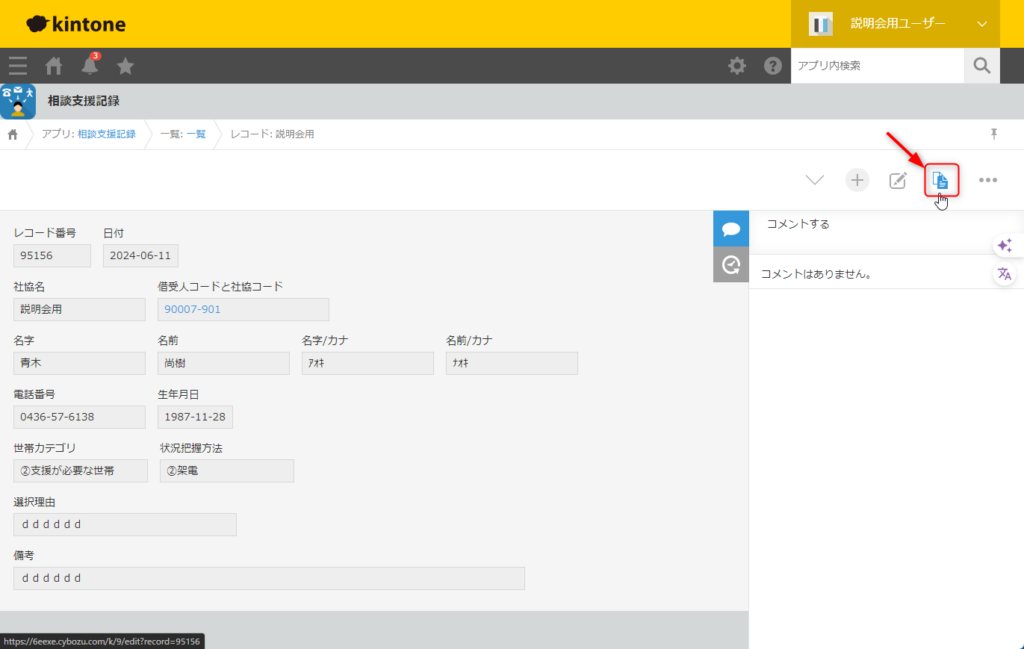
Task: Open the settings gear icon
Action: (x=737, y=66)
